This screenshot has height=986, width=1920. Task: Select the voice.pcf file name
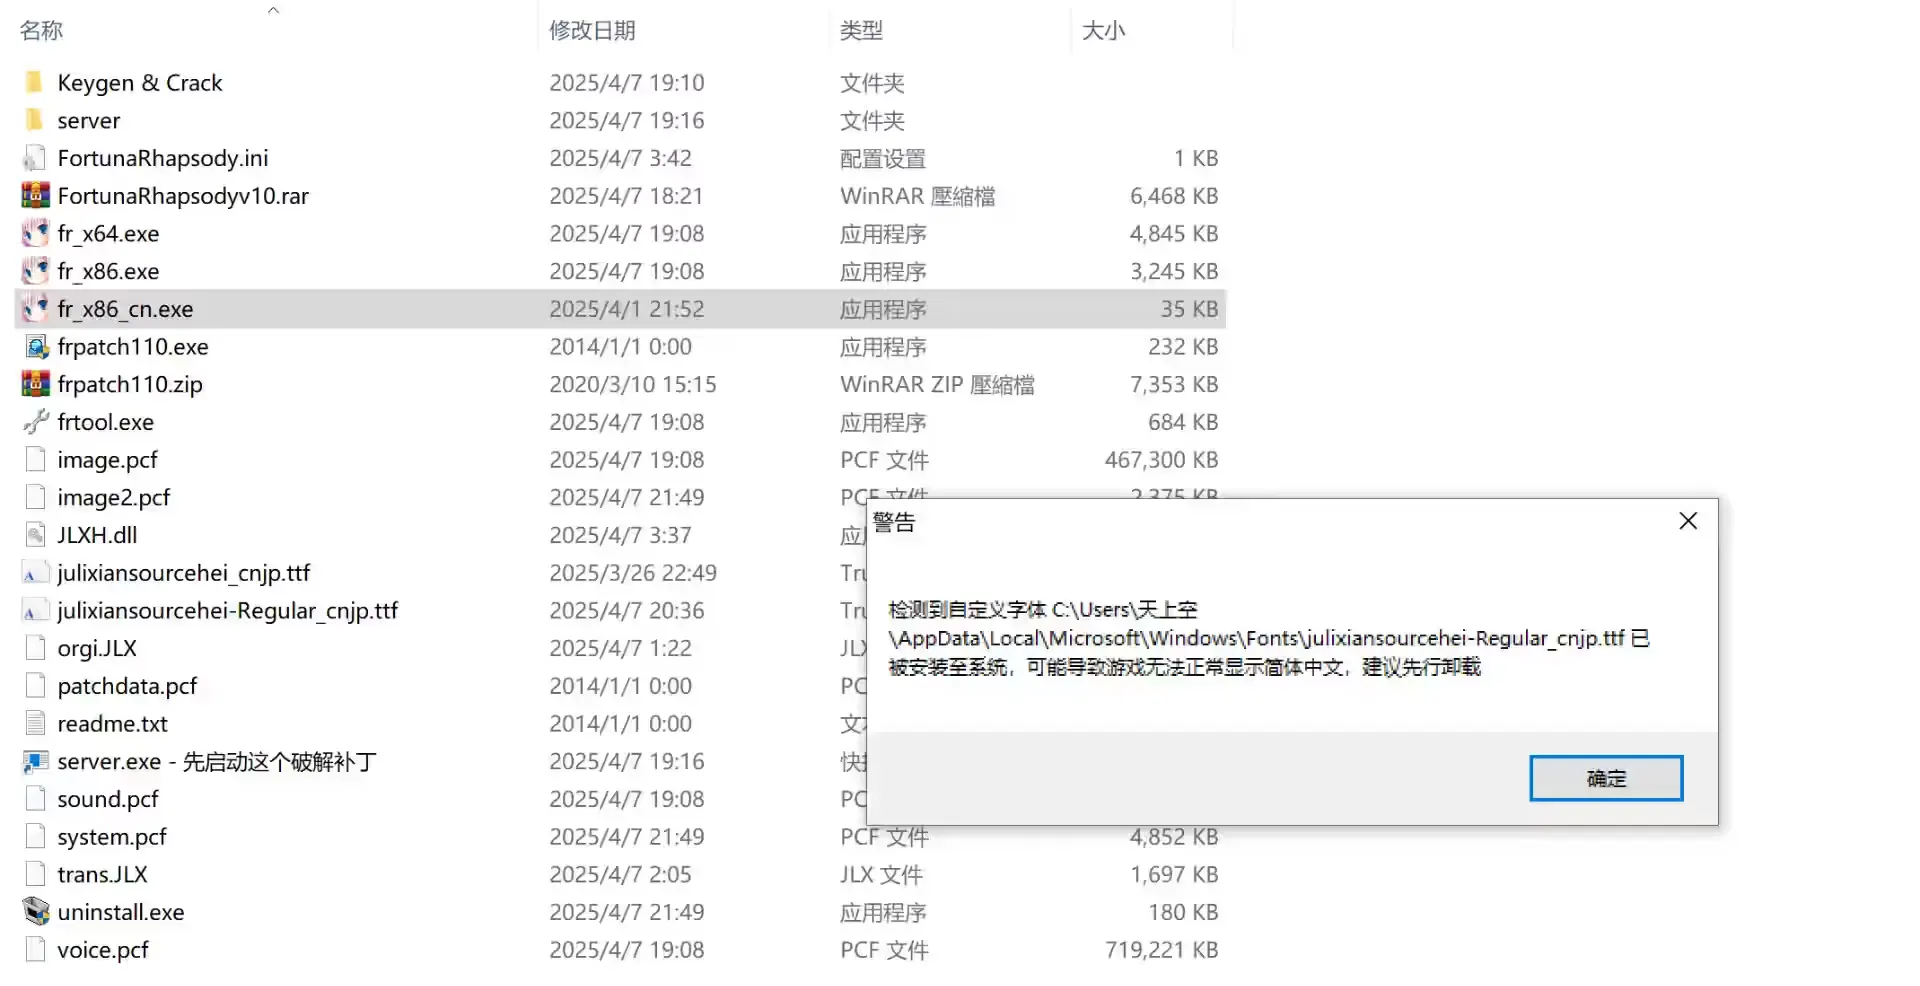coord(103,950)
